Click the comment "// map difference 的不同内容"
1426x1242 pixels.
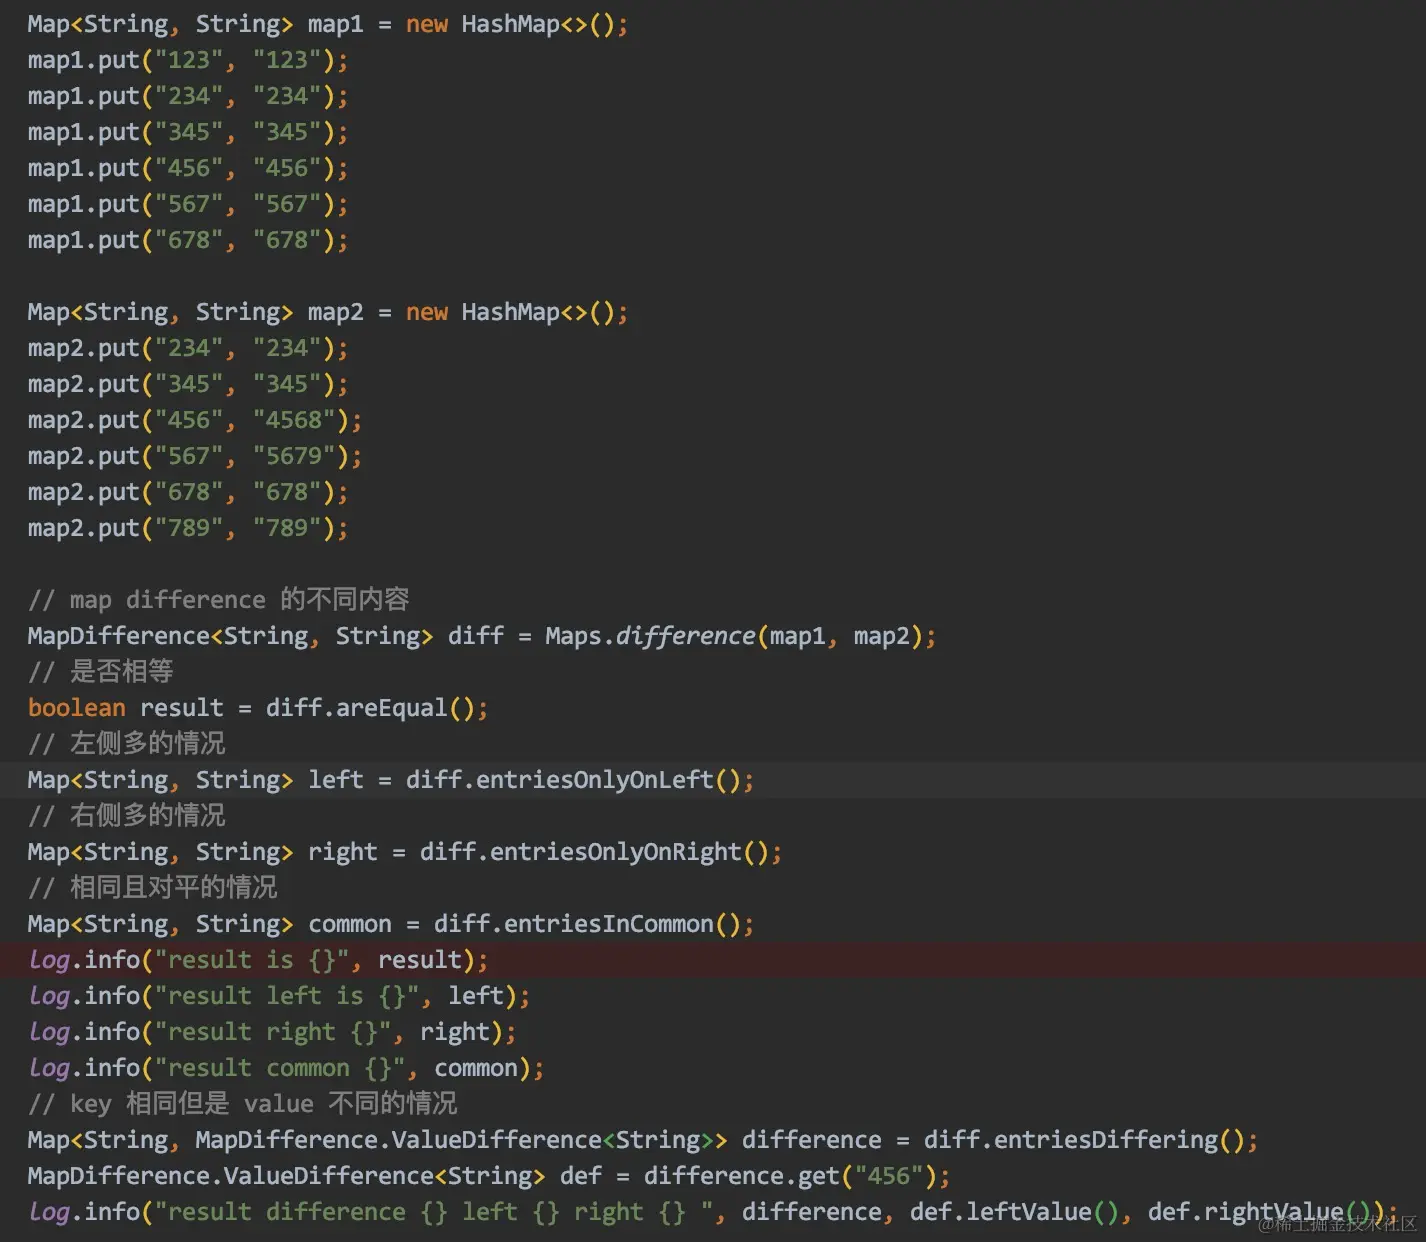coord(219,600)
